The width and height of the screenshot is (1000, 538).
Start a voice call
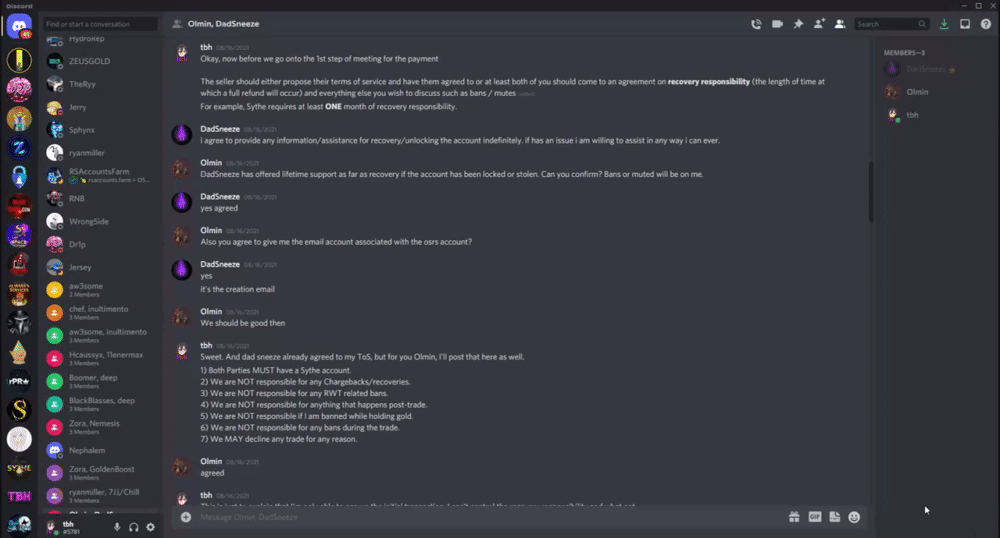(756, 23)
